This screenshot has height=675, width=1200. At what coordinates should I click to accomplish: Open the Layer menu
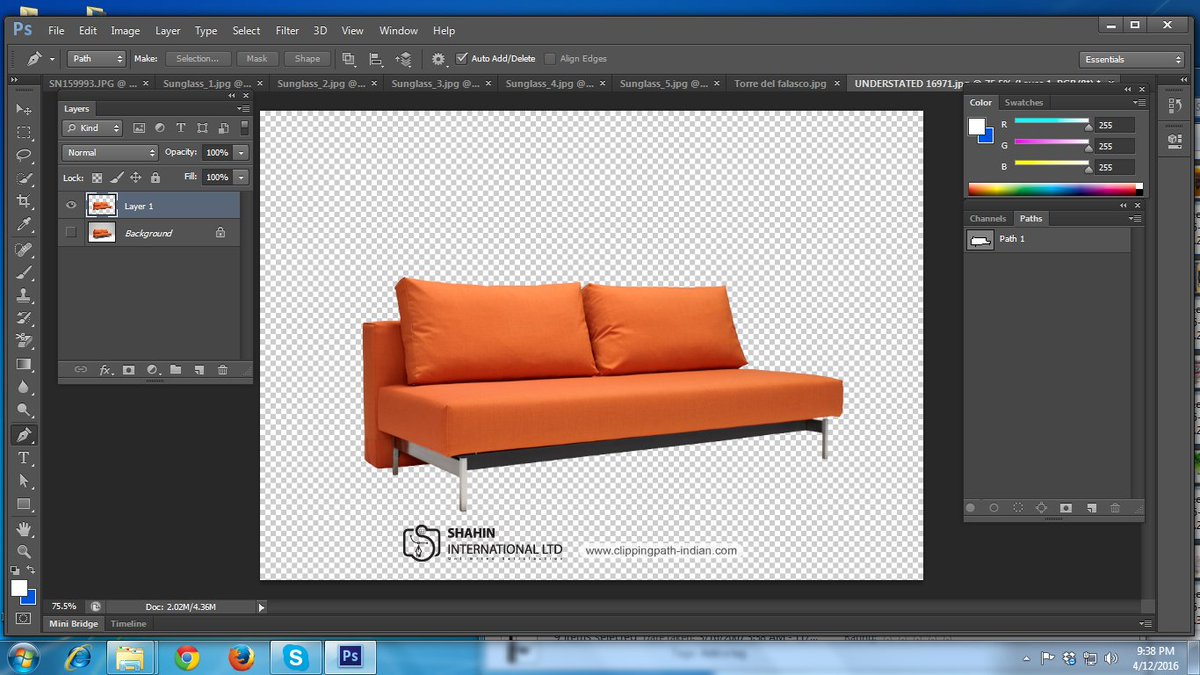click(x=168, y=31)
